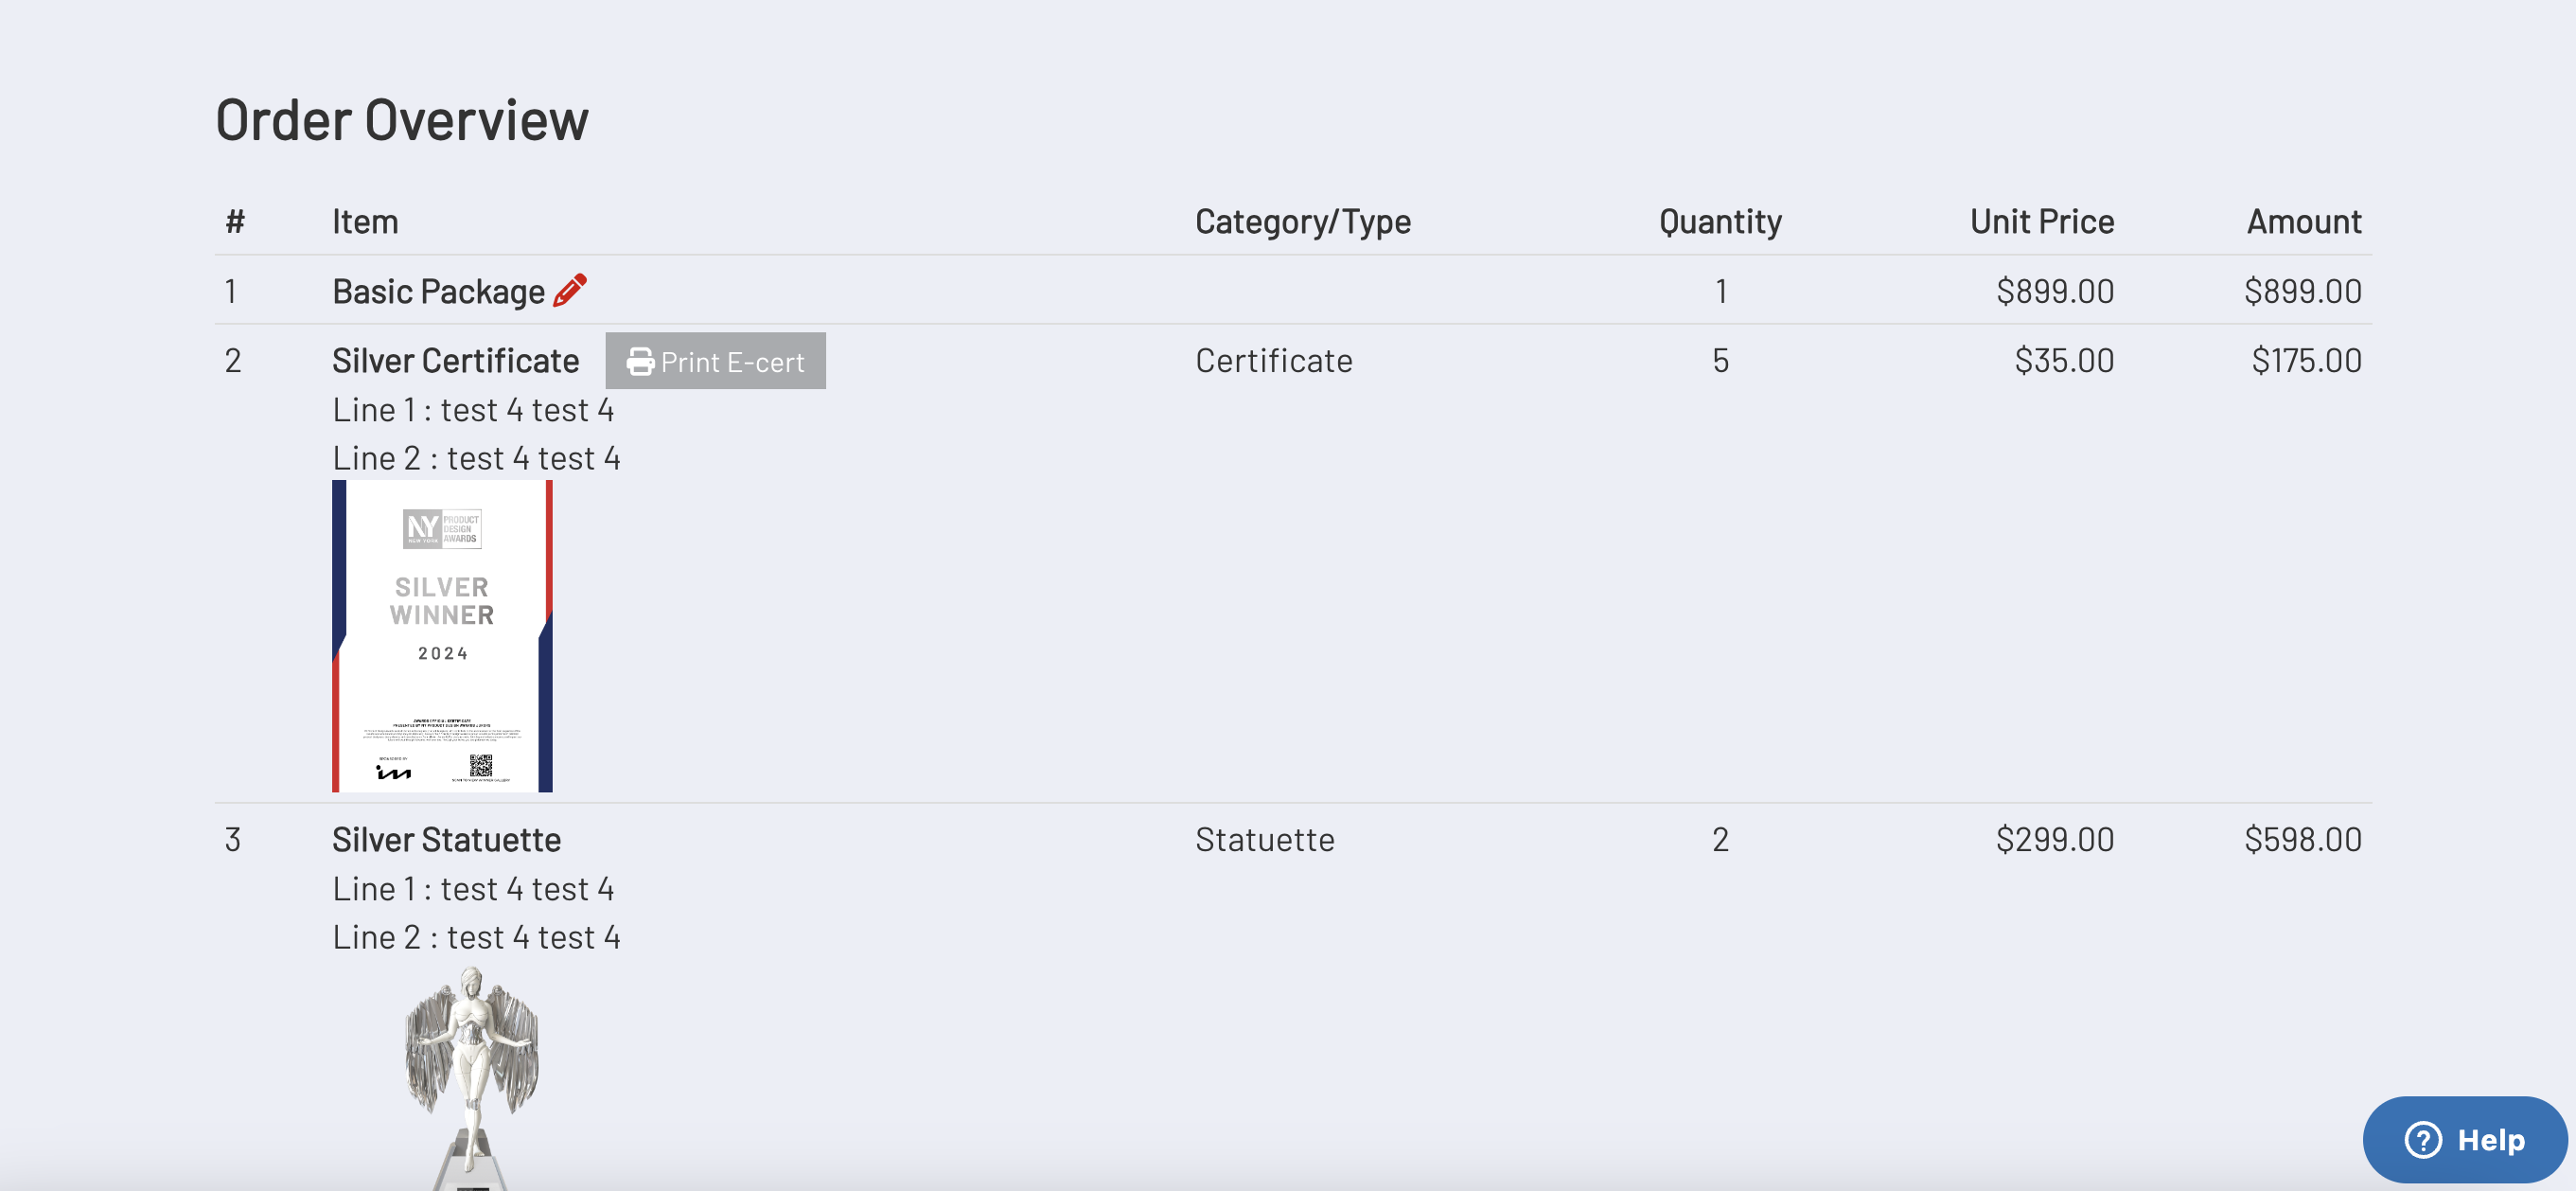
Task: Select Line 1 text under Silver Statuette
Action: [473, 889]
